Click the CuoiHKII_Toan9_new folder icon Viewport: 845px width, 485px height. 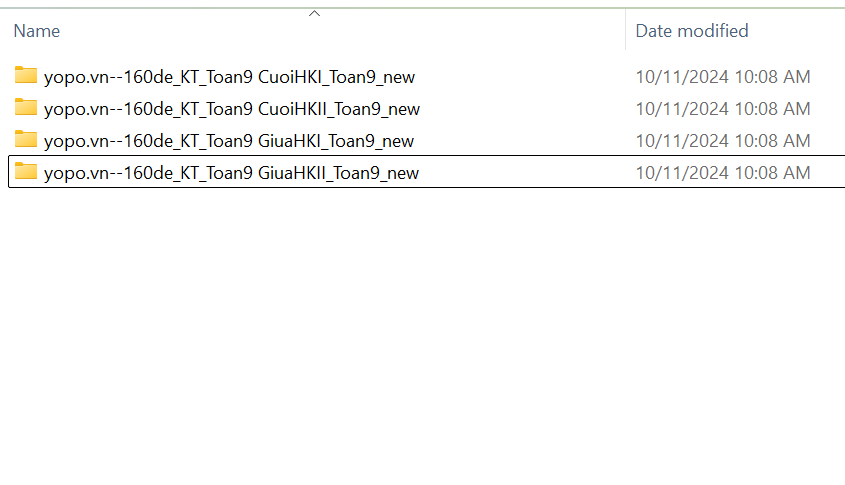(26, 108)
